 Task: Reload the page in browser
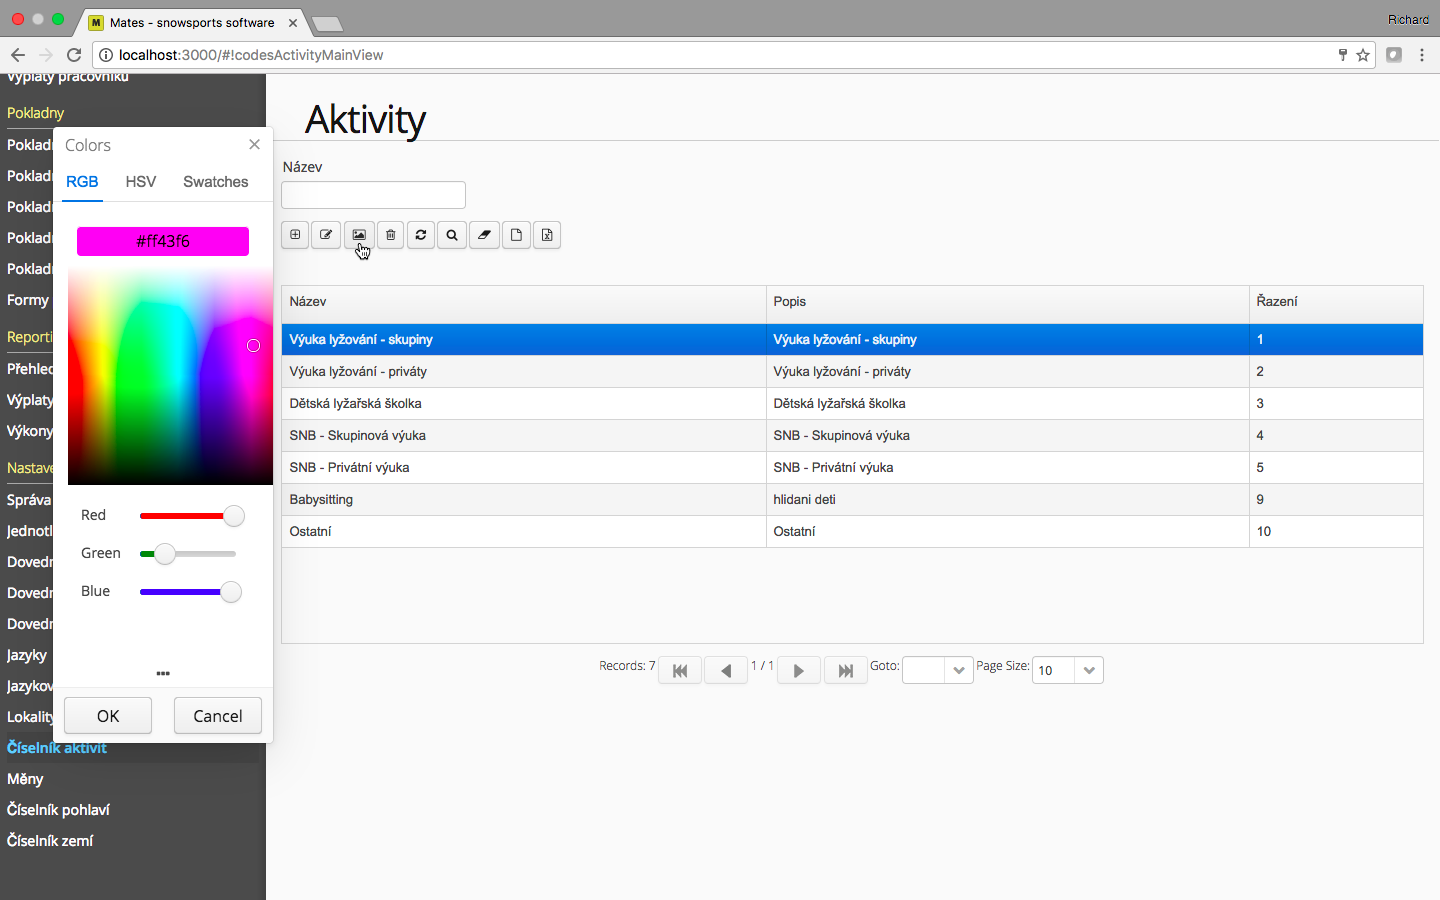coord(74,55)
